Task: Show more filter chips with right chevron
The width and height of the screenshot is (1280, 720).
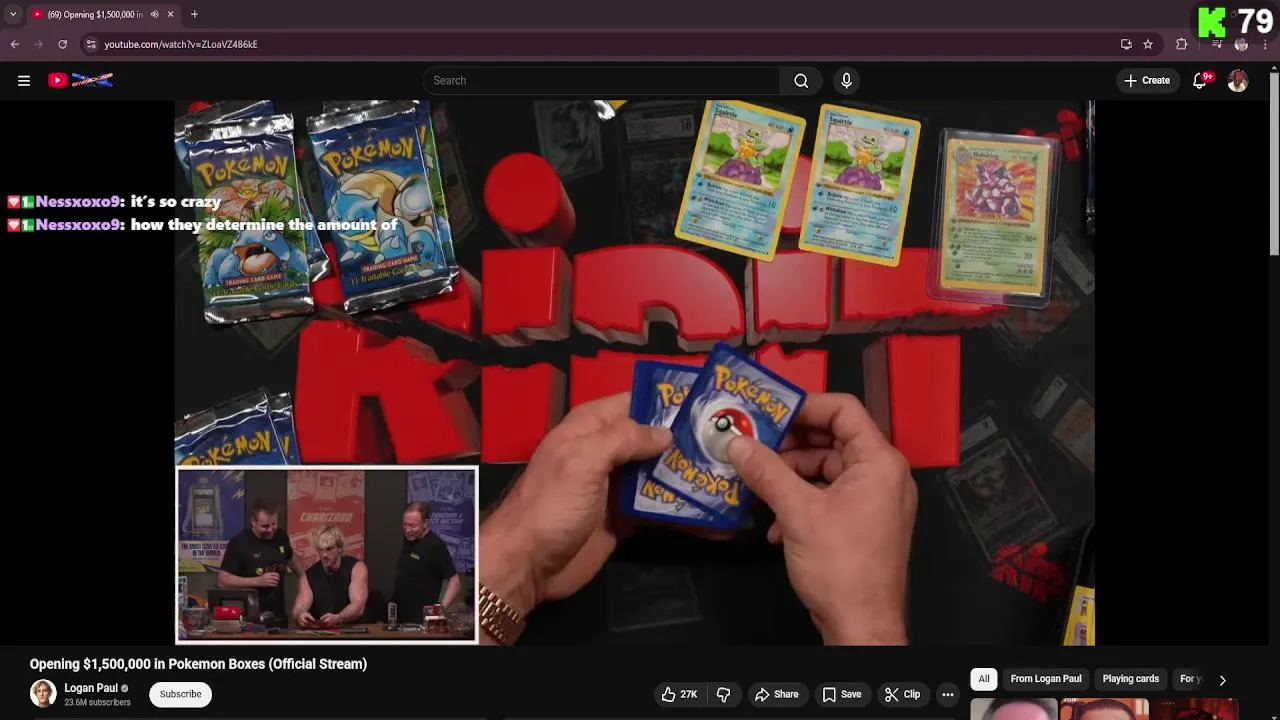Action: coord(1222,680)
